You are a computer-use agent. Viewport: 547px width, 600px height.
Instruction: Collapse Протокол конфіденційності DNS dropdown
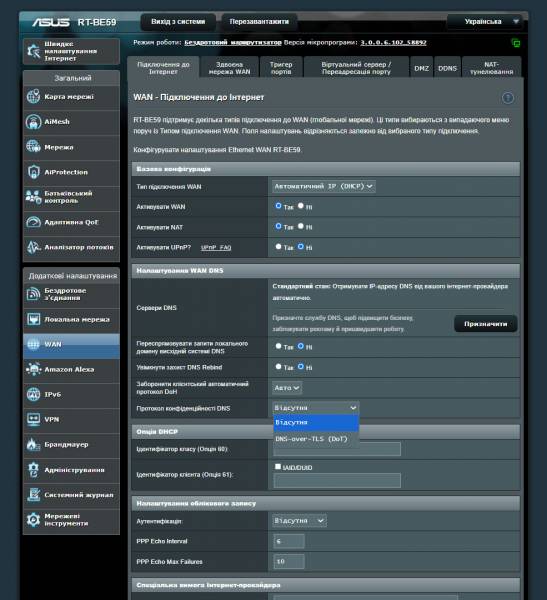coord(316,408)
